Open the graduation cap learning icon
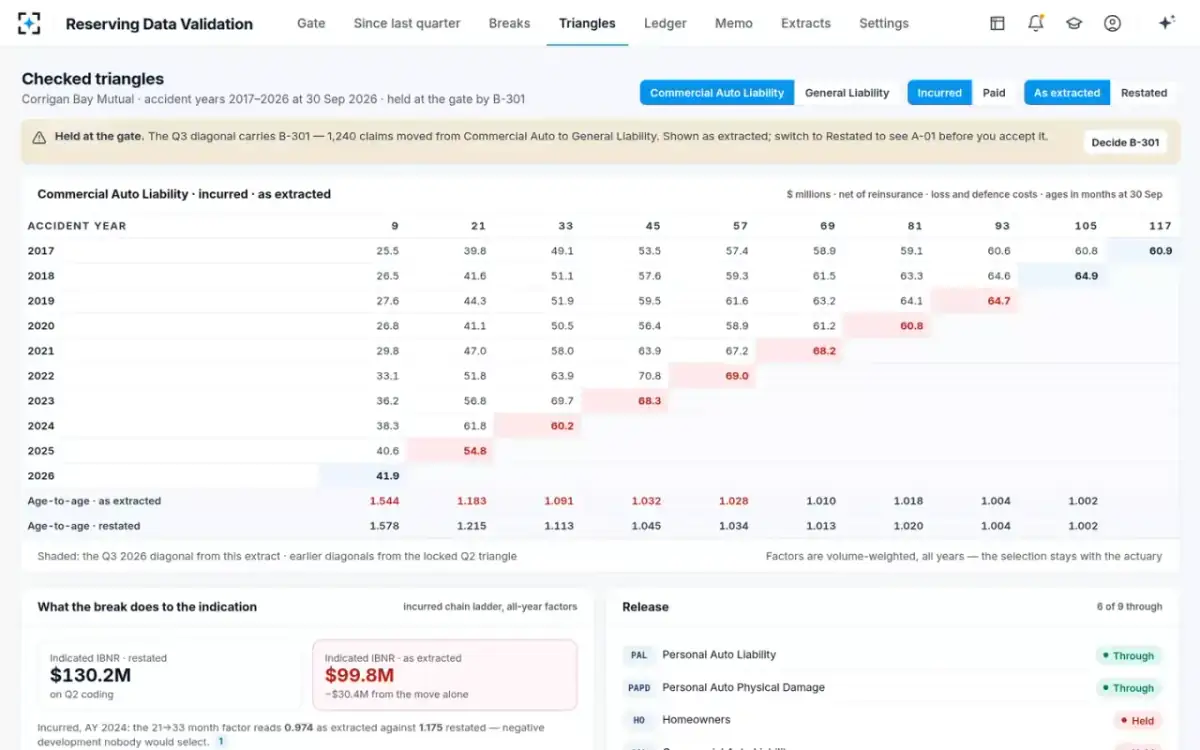The height and width of the screenshot is (750, 1200). tap(1074, 23)
